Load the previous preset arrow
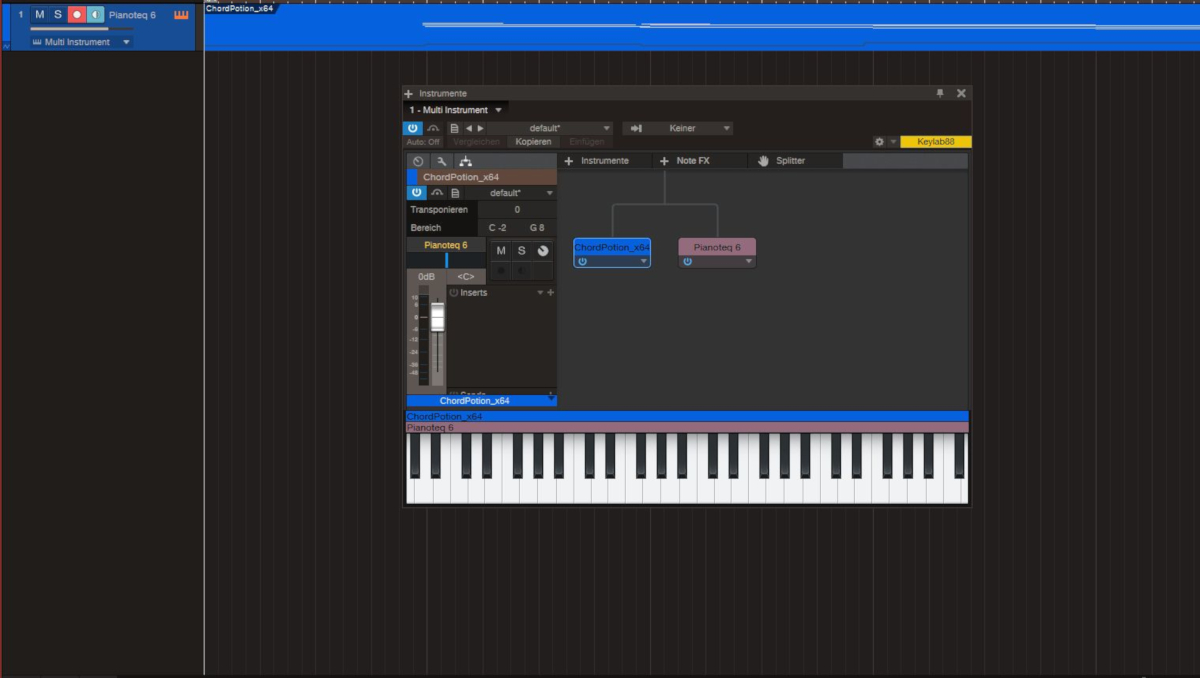Screen dimensions: 1200x678 coord(468,128)
